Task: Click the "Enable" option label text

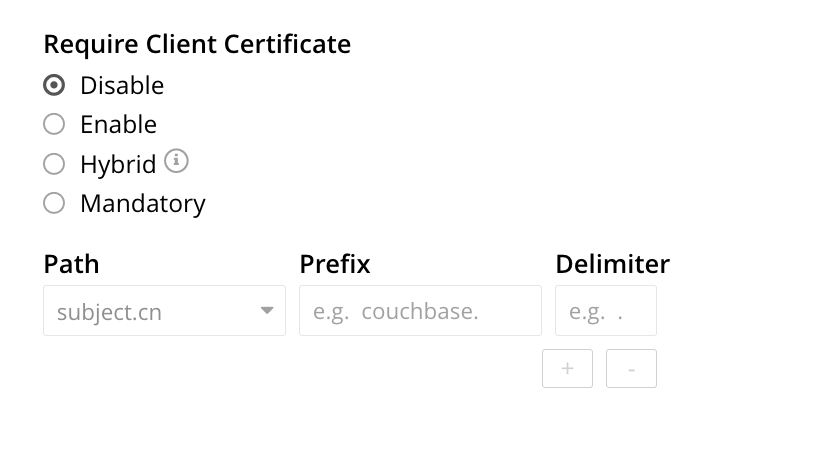Action: click(x=118, y=124)
